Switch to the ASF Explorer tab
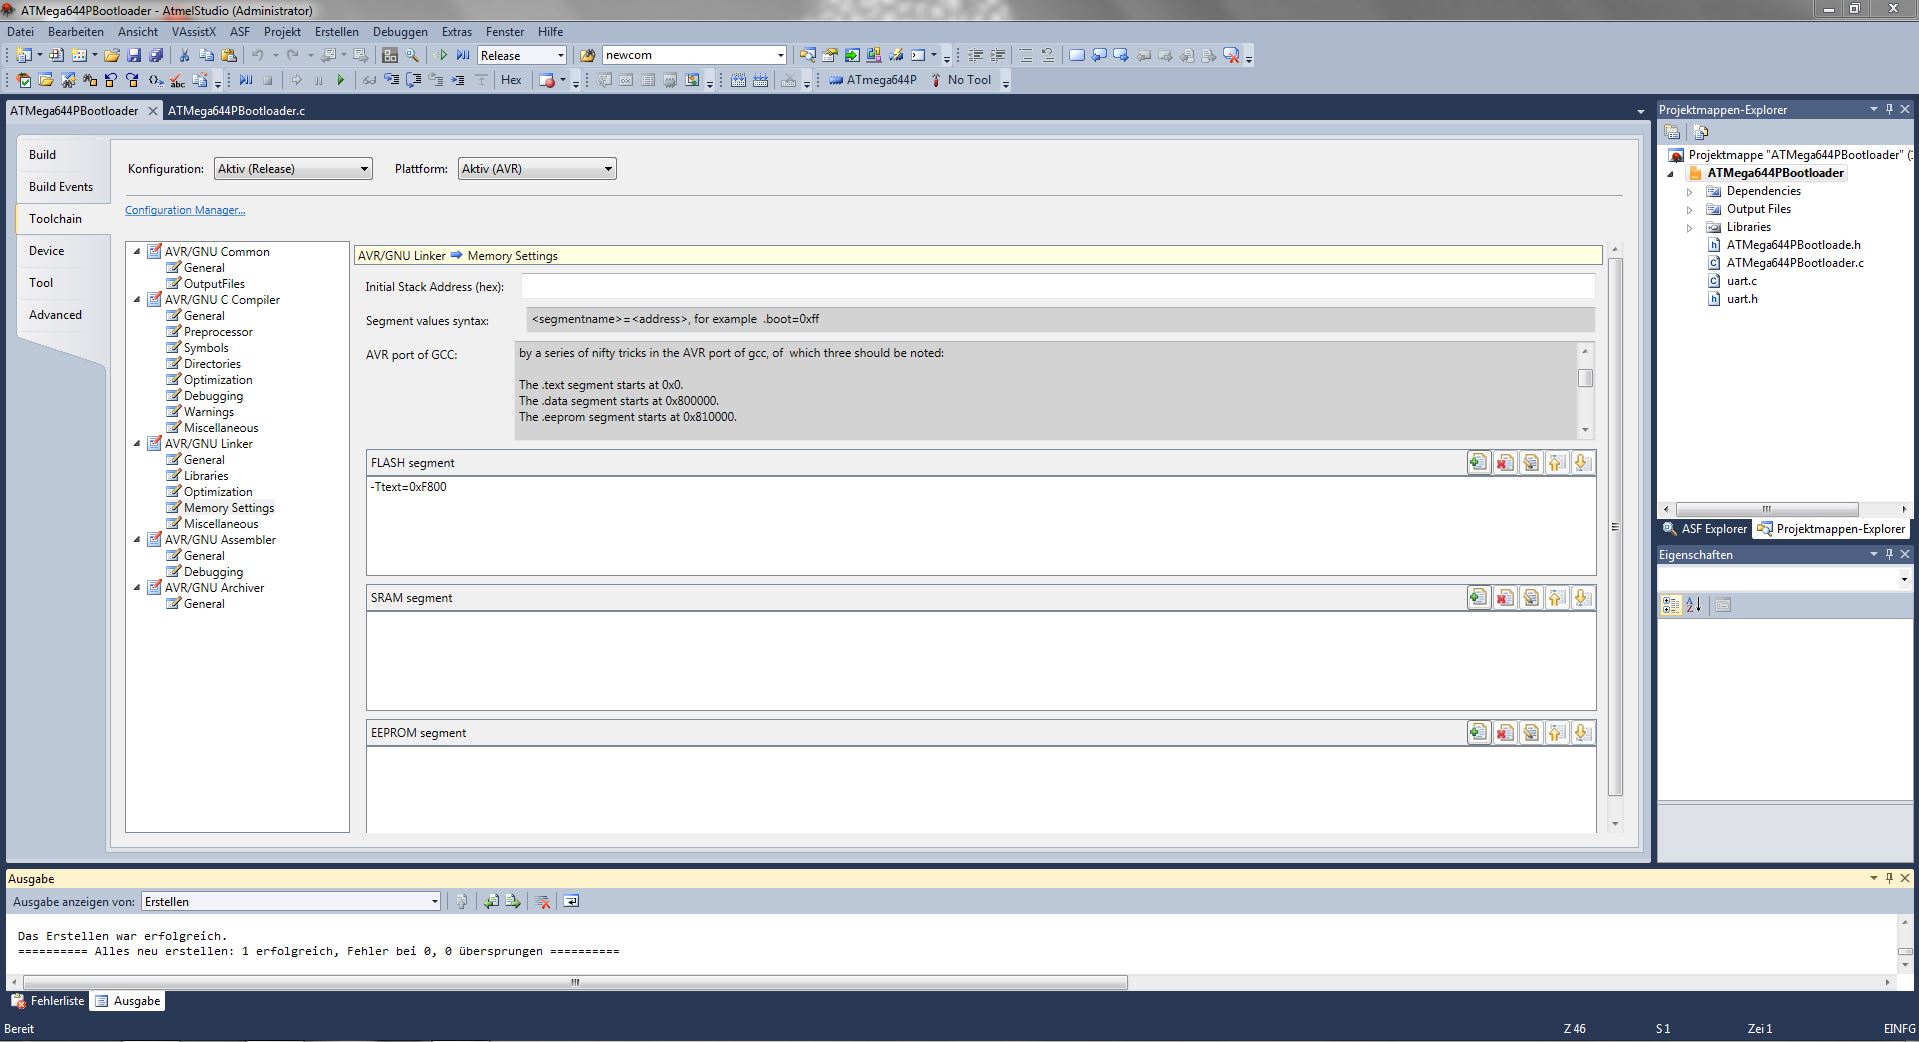Screen dimensions: 1919x1042 point(1704,529)
